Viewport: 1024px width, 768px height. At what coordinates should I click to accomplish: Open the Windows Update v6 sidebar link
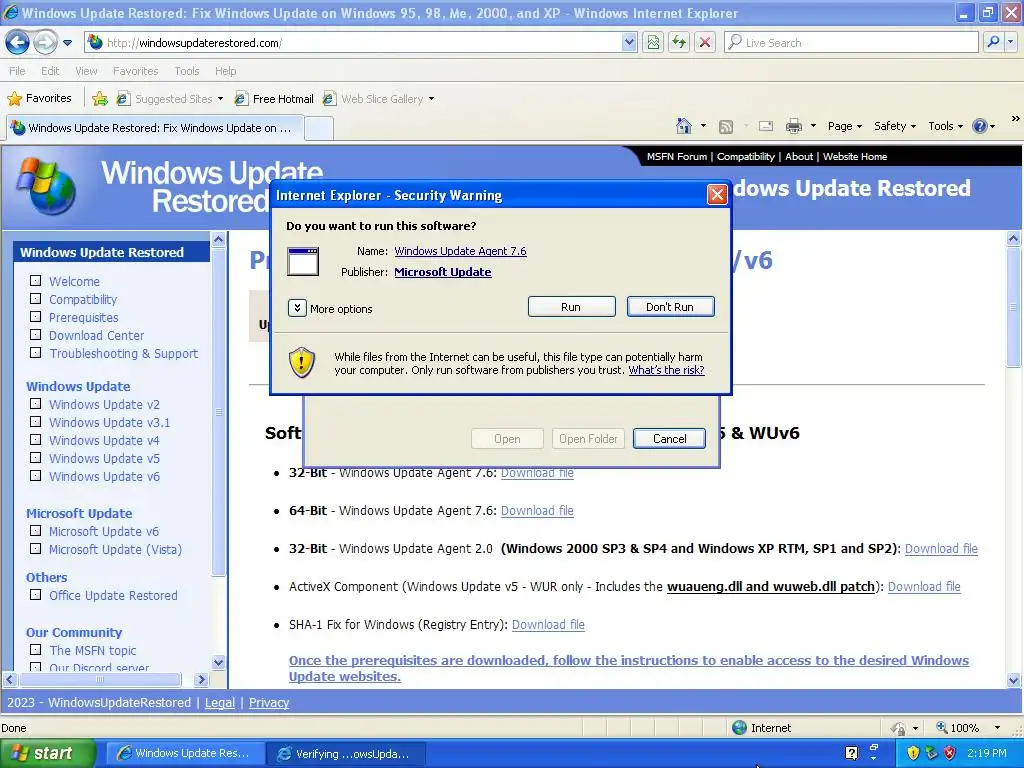tap(104, 477)
